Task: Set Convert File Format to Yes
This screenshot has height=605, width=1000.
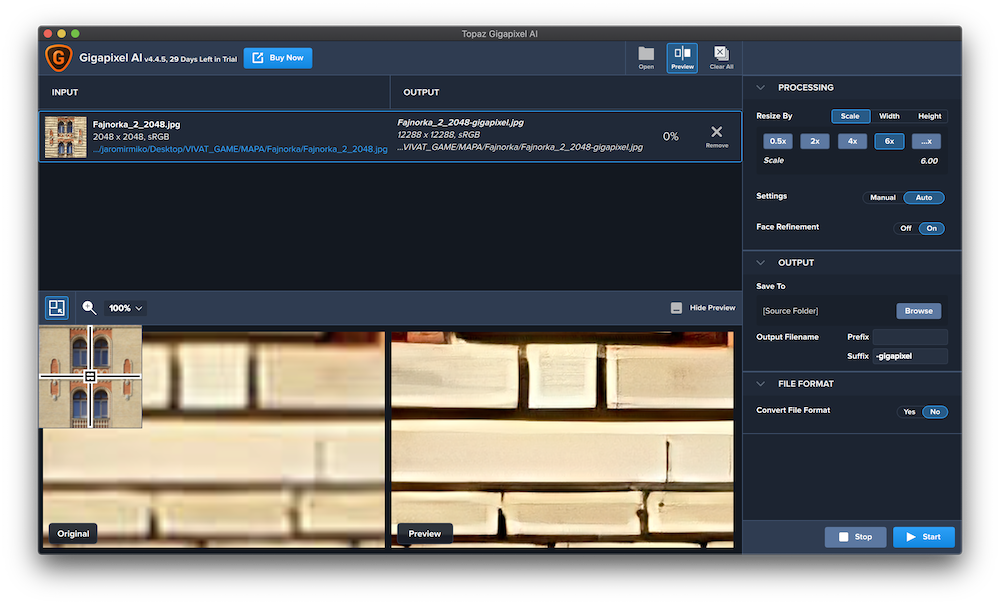Action: point(909,411)
